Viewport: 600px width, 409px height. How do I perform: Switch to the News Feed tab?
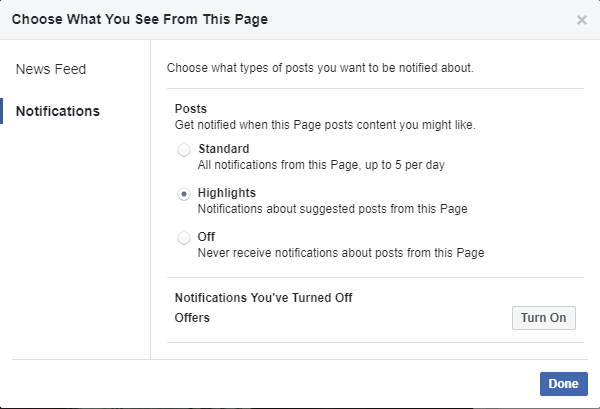pos(51,69)
